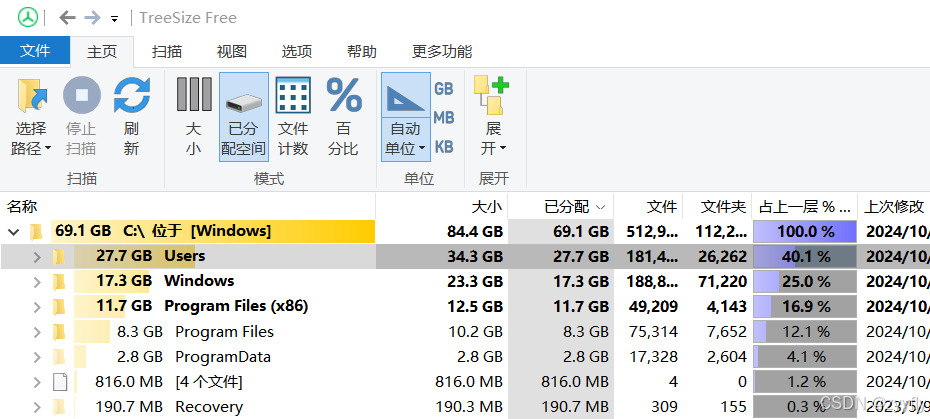Switch to the 扫描 tab
This screenshot has height=419, width=930.
coord(167,52)
